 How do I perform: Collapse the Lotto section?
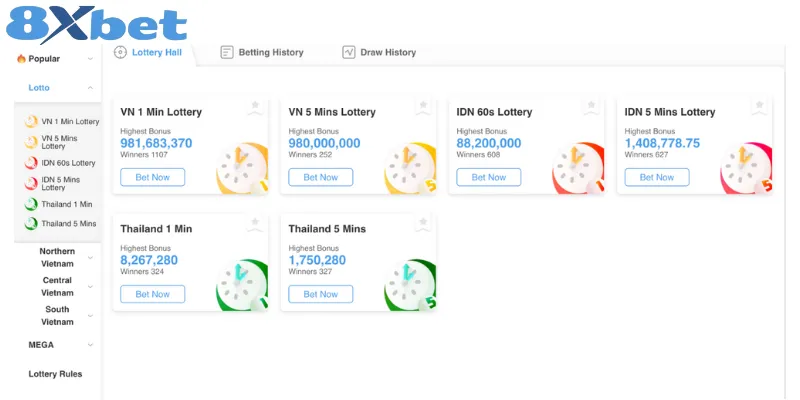pyautogui.click(x=90, y=88)
